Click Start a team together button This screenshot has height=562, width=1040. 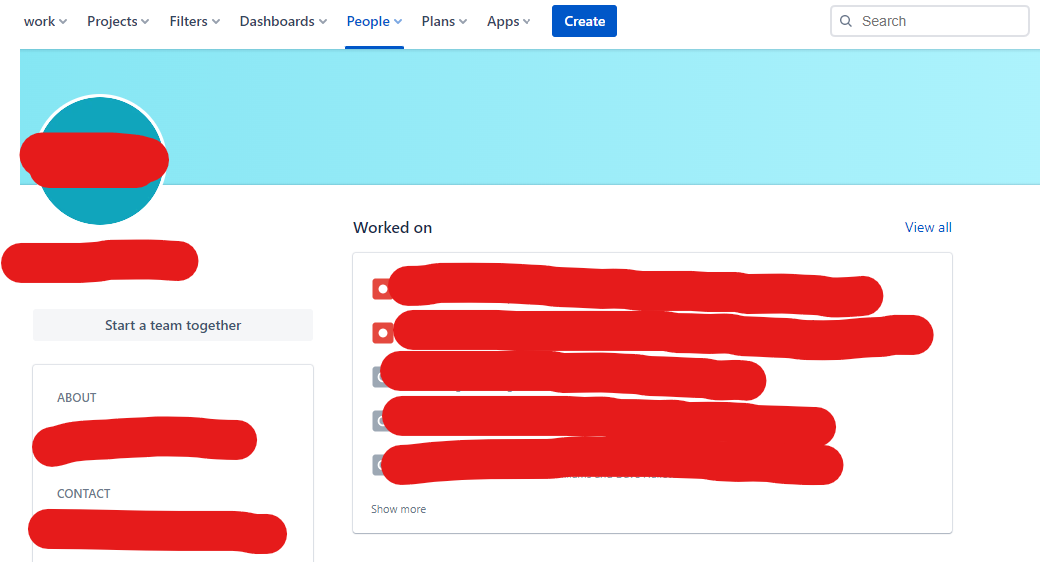[x=172, y=325]
